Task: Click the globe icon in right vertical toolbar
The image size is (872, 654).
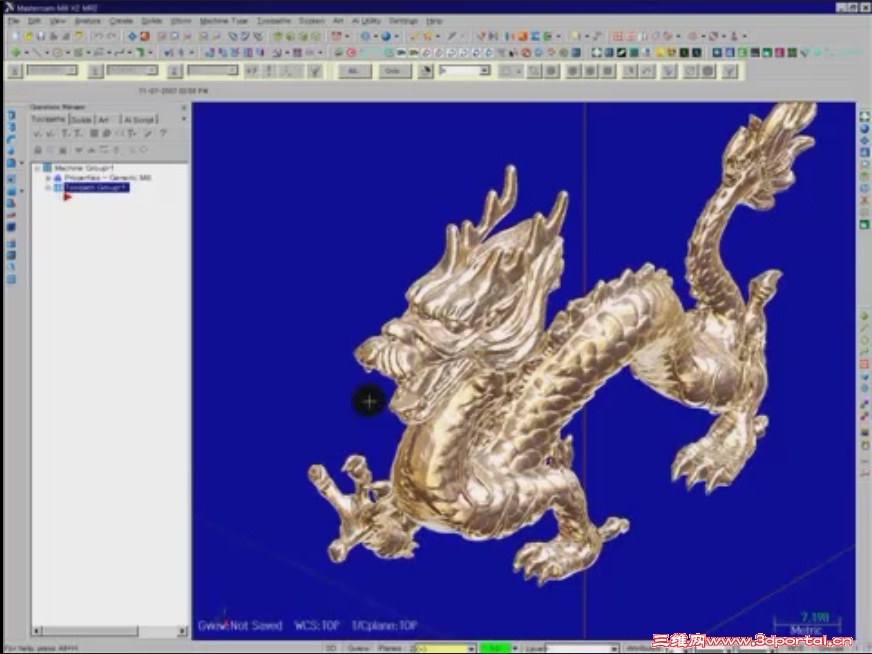Action: [864, 128]
